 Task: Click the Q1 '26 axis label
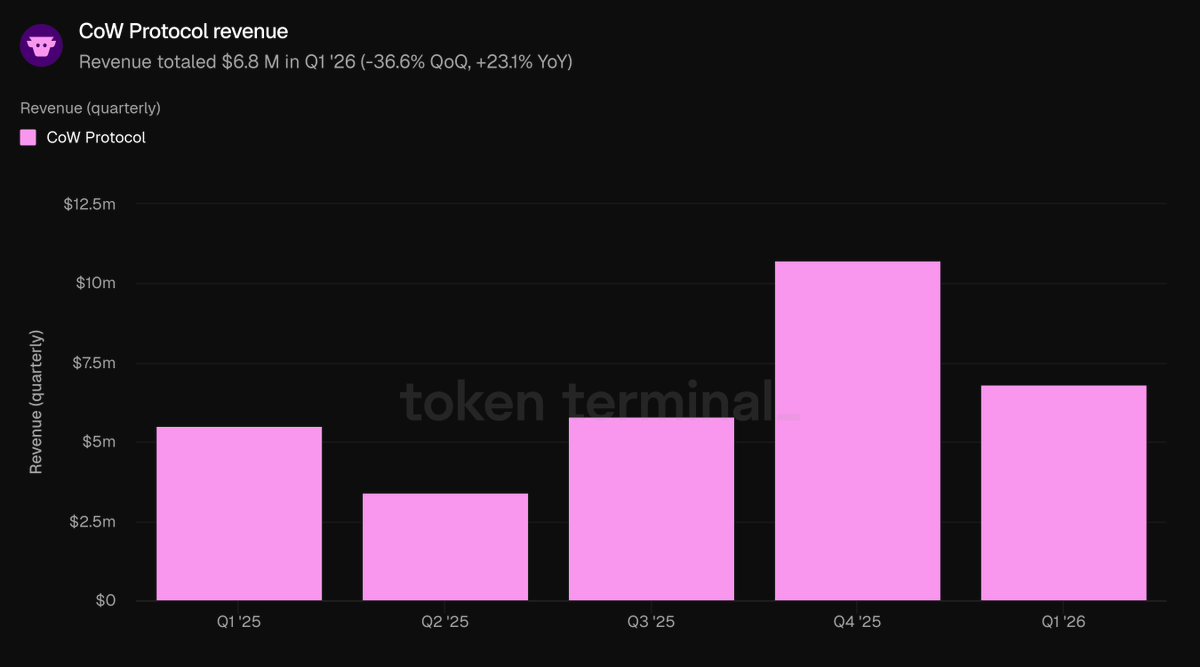1063,622
